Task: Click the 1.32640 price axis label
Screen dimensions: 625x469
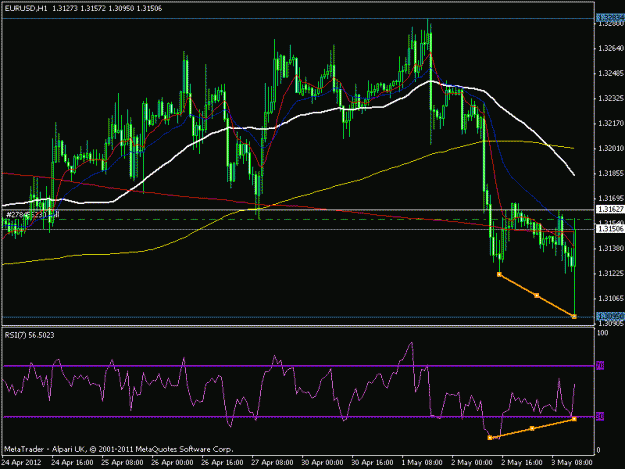Action: click(x=611, y=48)
